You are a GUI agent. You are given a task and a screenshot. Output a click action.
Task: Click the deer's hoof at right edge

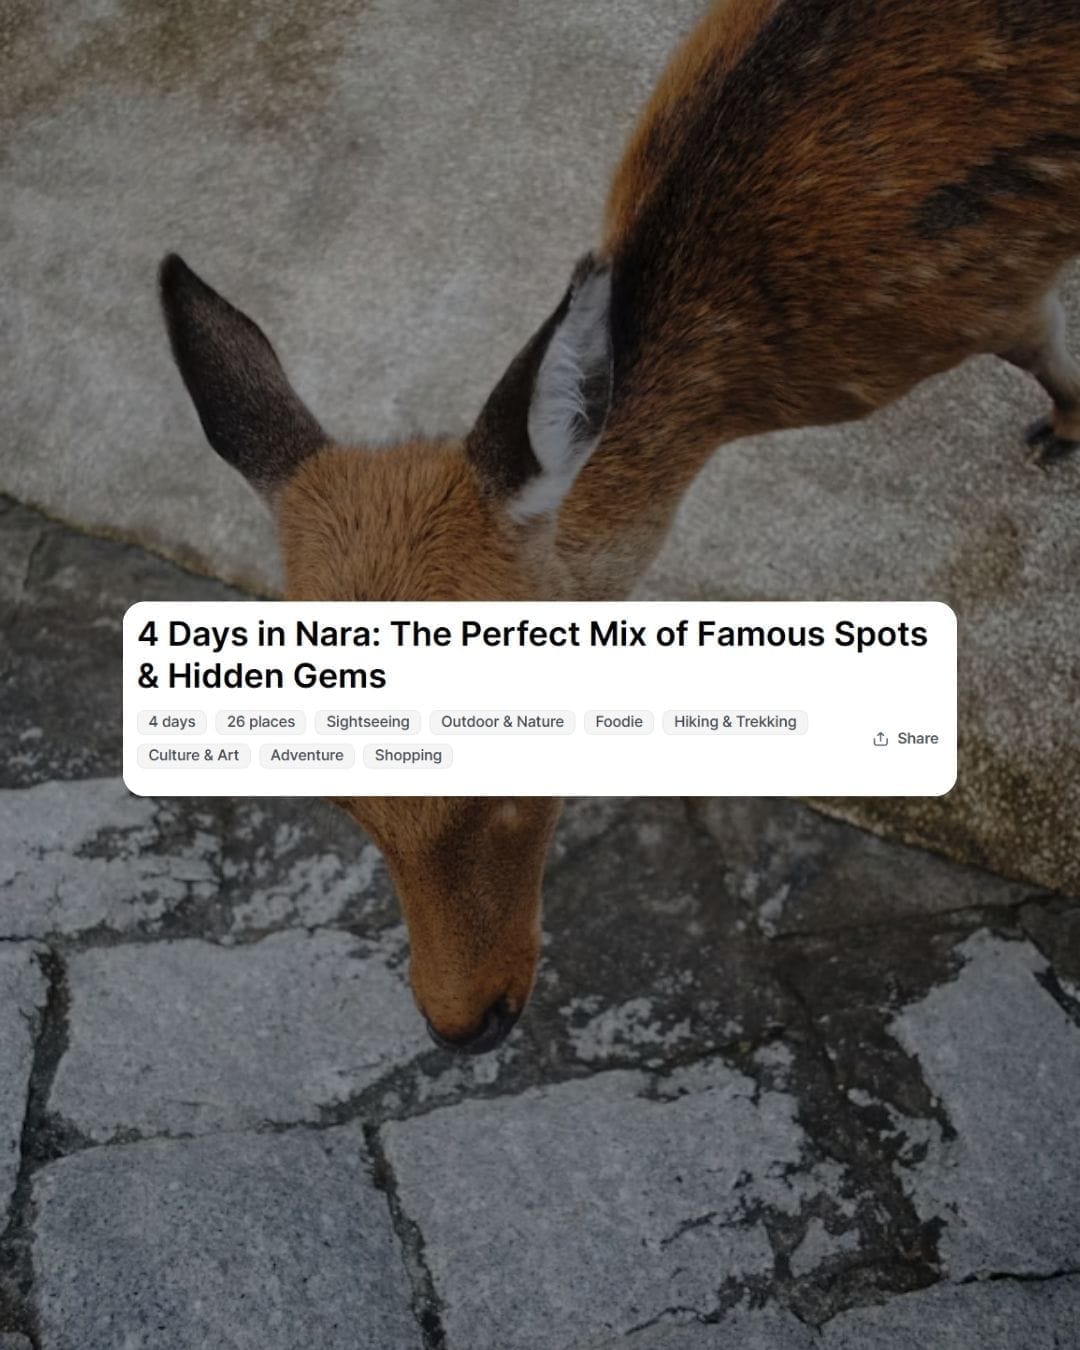[x=1052, y=435]
